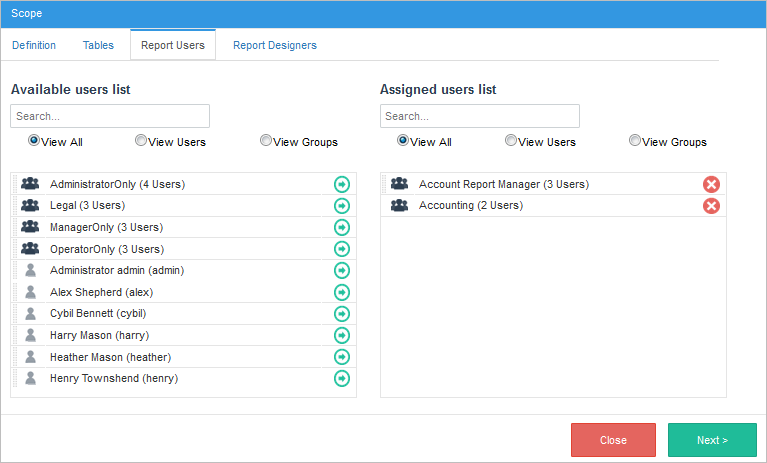
Task: Focus the Available users search field
Action: [110, 116]
